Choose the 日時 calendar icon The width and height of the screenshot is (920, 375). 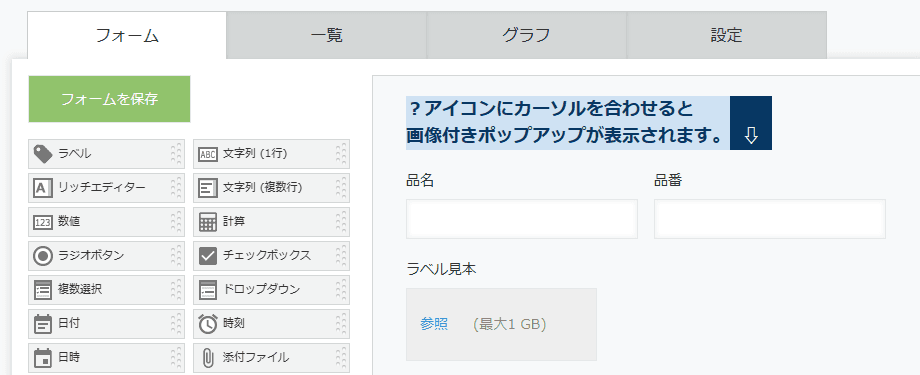point(43,358)
